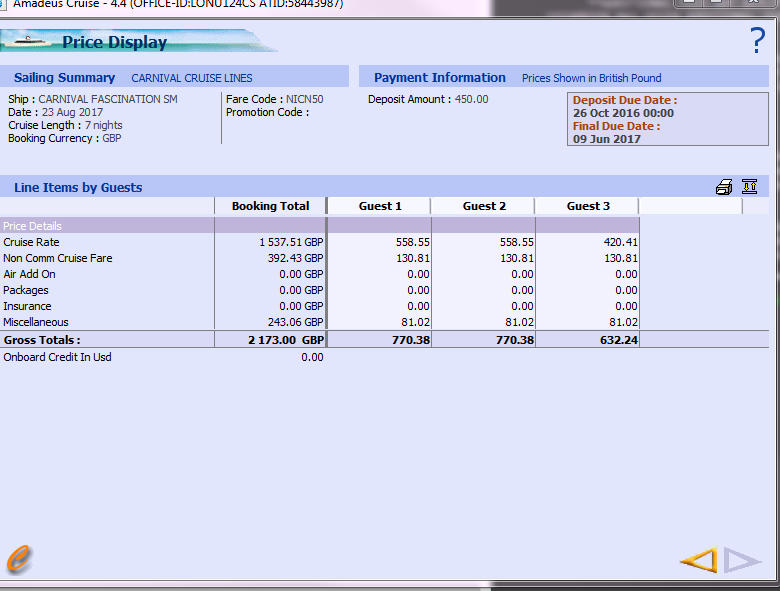This screenshot has height=591, width=780.
Task: Open the help question mark icon
Action: 758,40
